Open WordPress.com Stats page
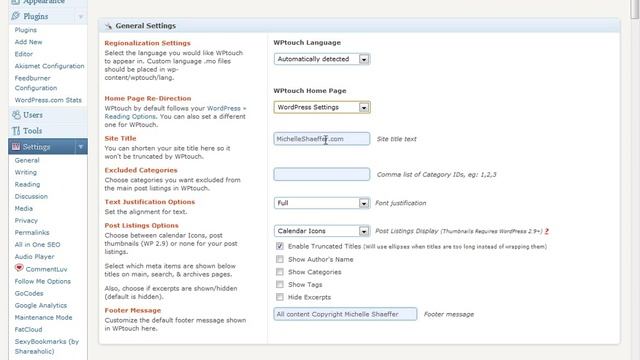The image size is (640, 360). [x=48, y=100]
